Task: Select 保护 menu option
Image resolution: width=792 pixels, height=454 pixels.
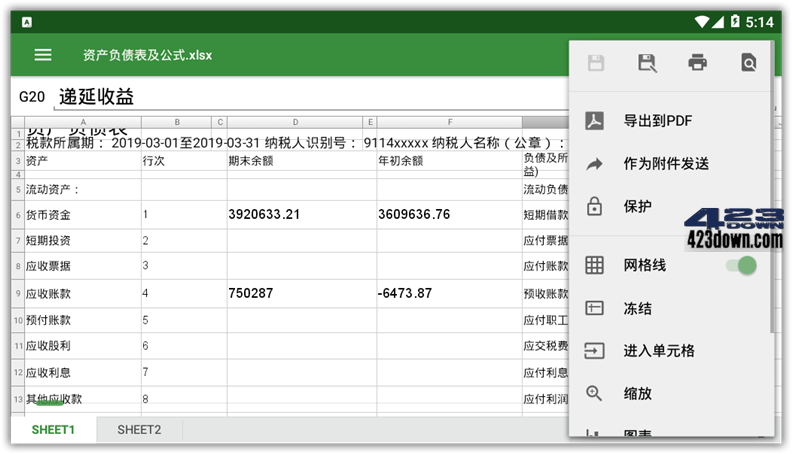Action: [637, 206]
